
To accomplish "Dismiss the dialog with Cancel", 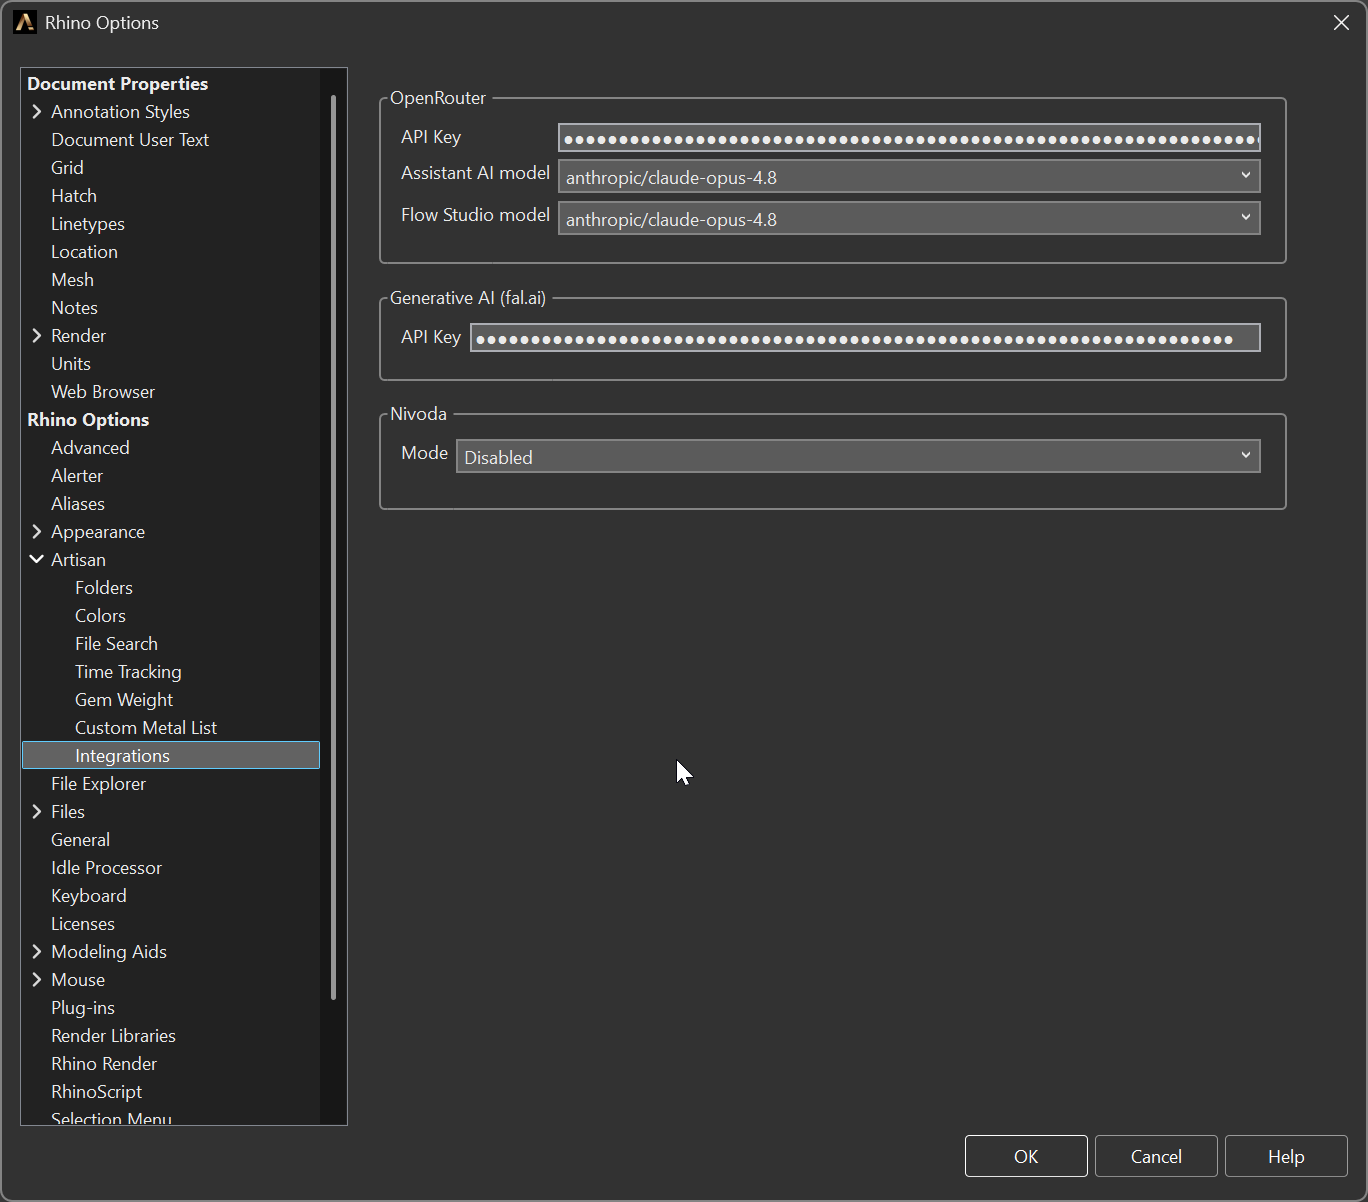I will pyautogui.click(x=1156, y=1156).
